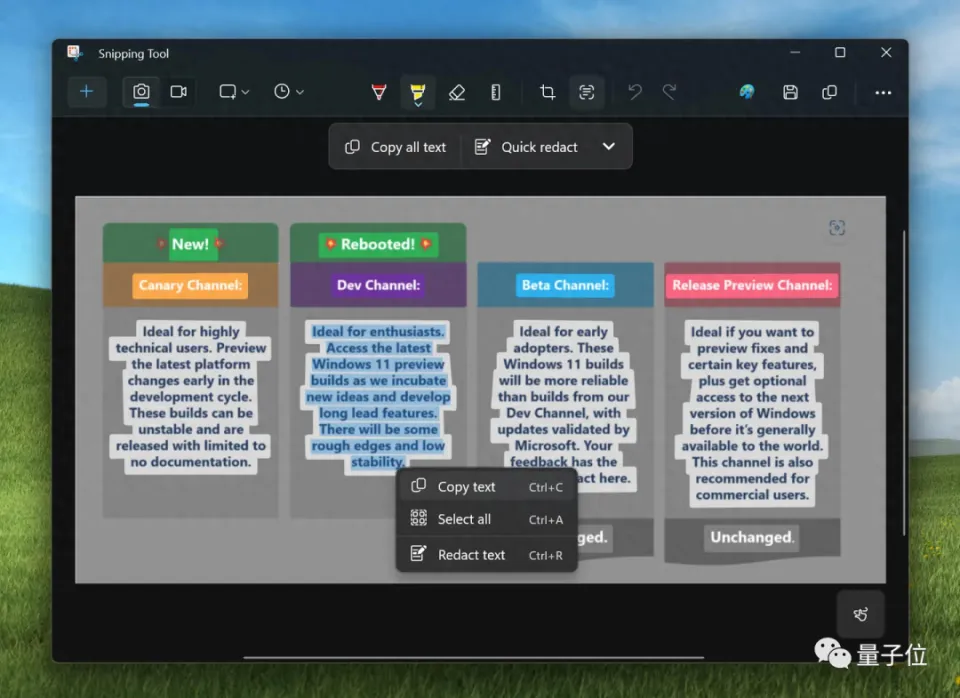960x698 pixels.
Task: Select the image Crop tool
Action: click(547, 92)
